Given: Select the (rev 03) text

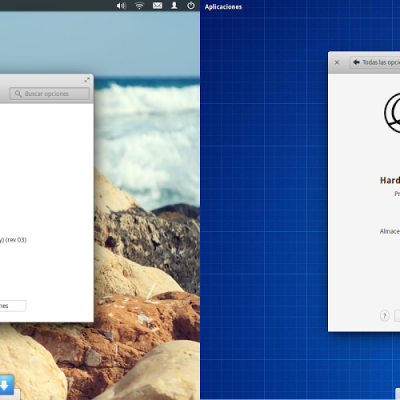Looking at the screenshot, I should tap(16, 240).
